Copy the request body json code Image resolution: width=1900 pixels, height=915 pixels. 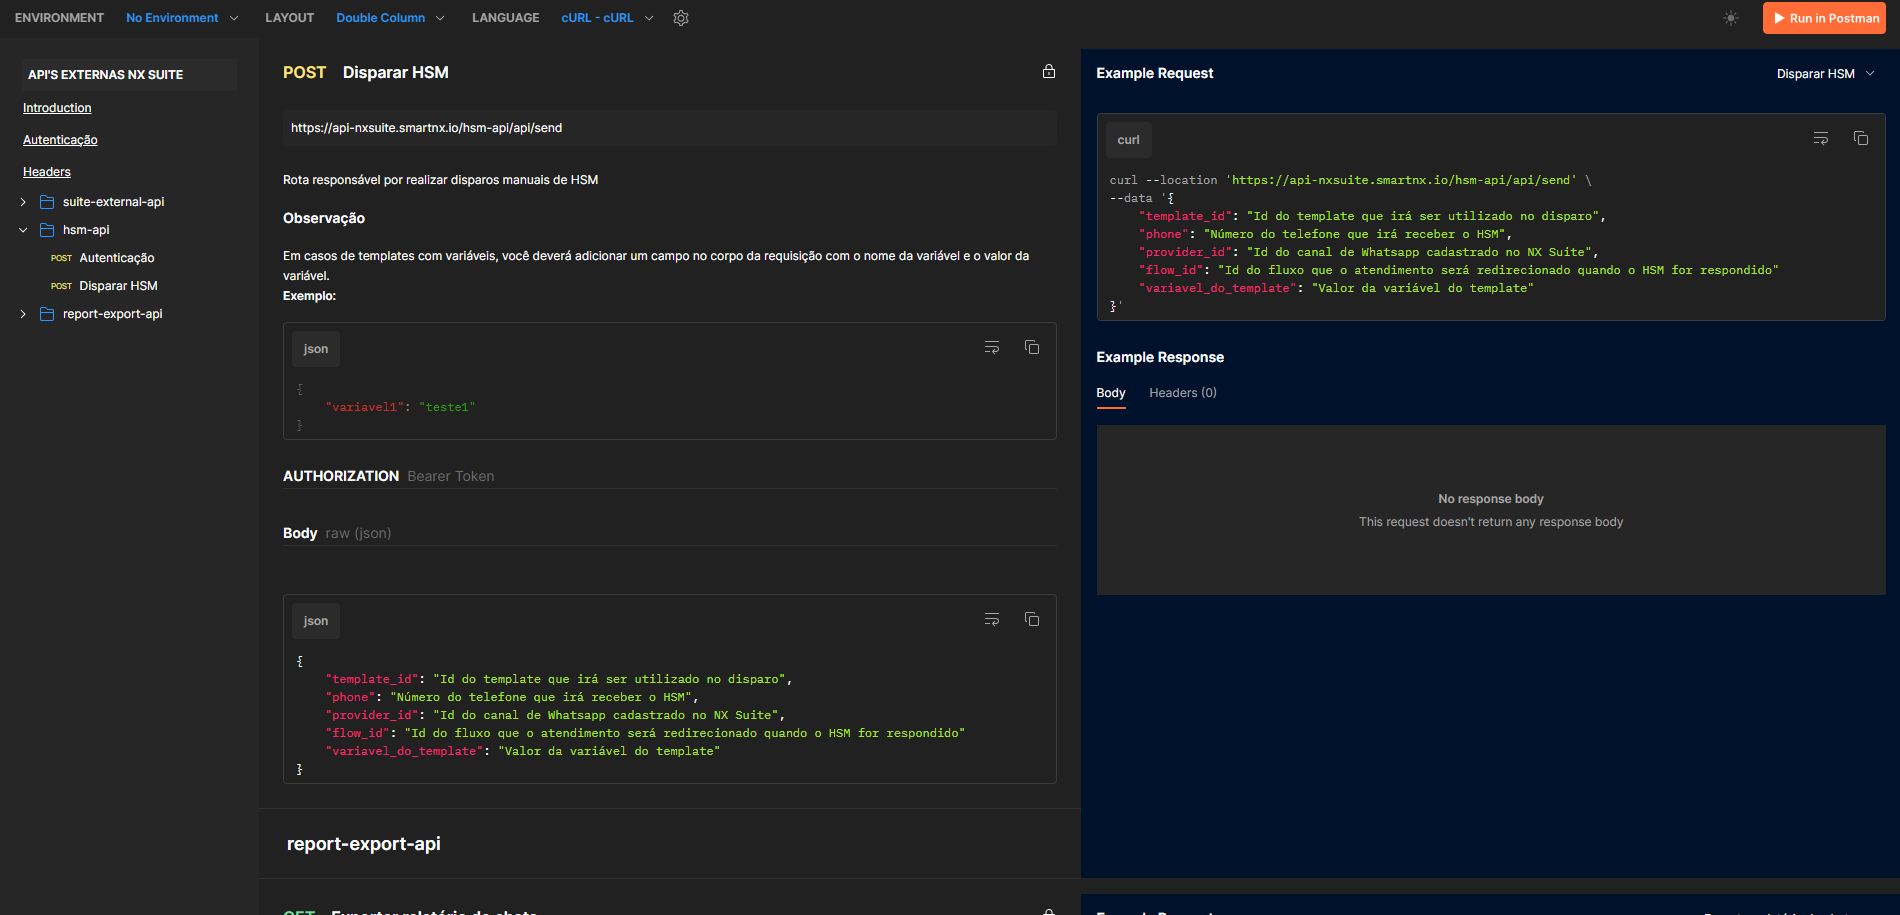click(1032, 620)
